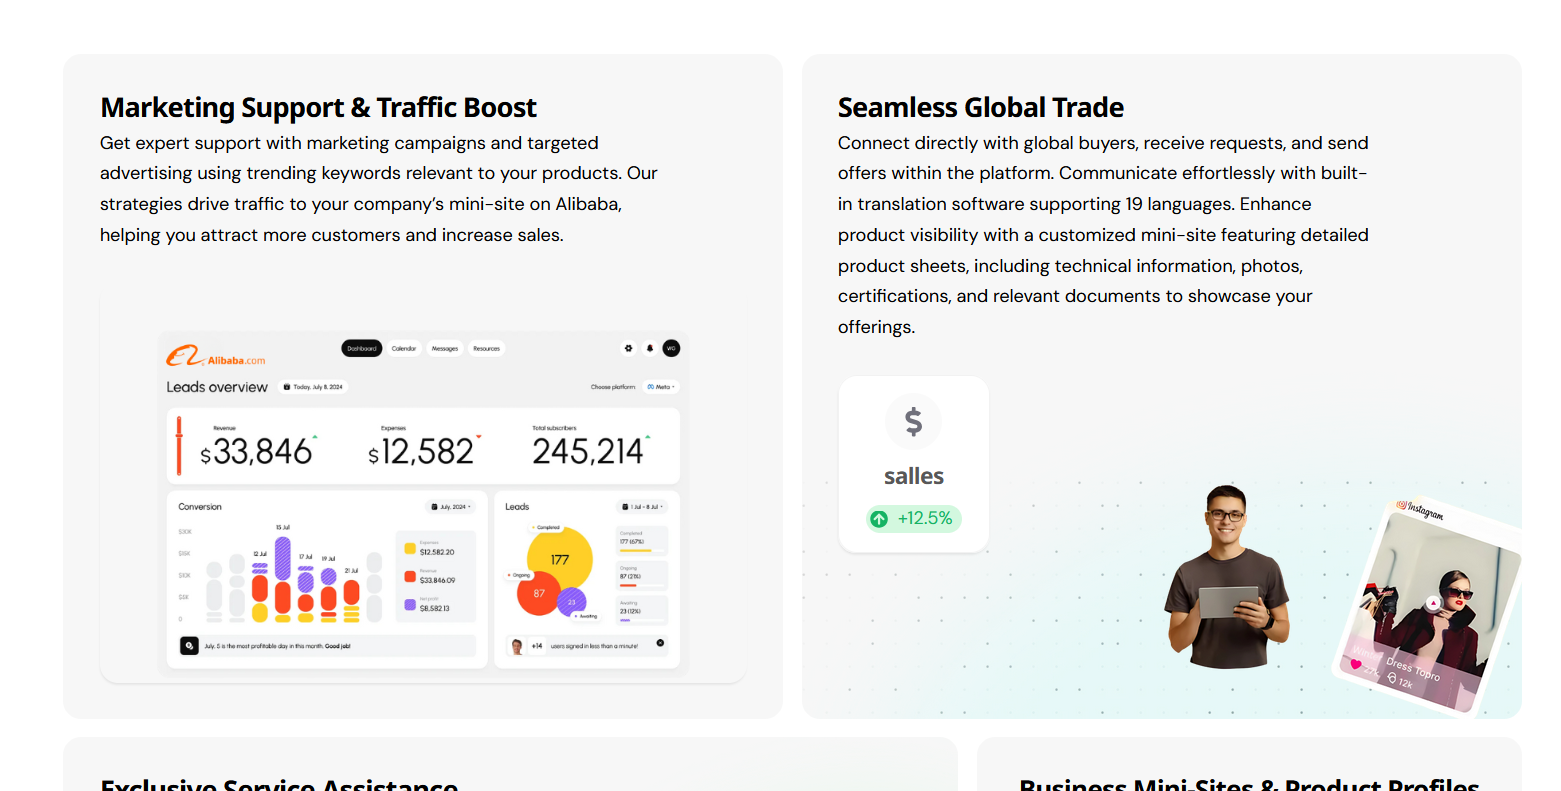
Task: Select the Dashboard tab
Action: (362, 348)
